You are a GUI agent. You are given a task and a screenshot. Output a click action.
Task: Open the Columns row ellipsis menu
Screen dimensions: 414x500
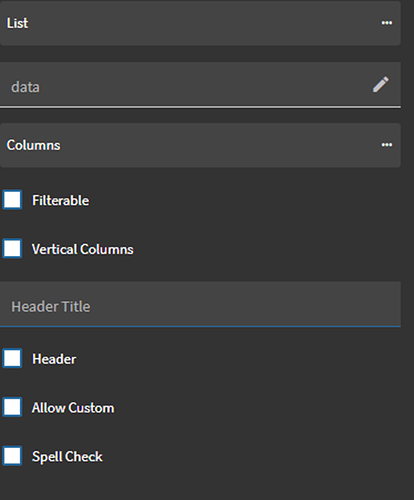point(387,145)
